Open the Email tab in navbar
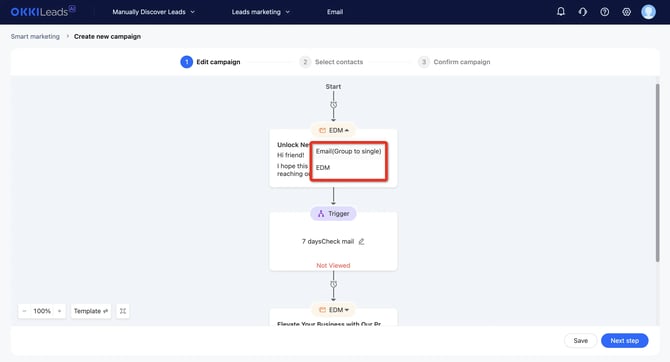The image size is (670, 362). [335, 12]
